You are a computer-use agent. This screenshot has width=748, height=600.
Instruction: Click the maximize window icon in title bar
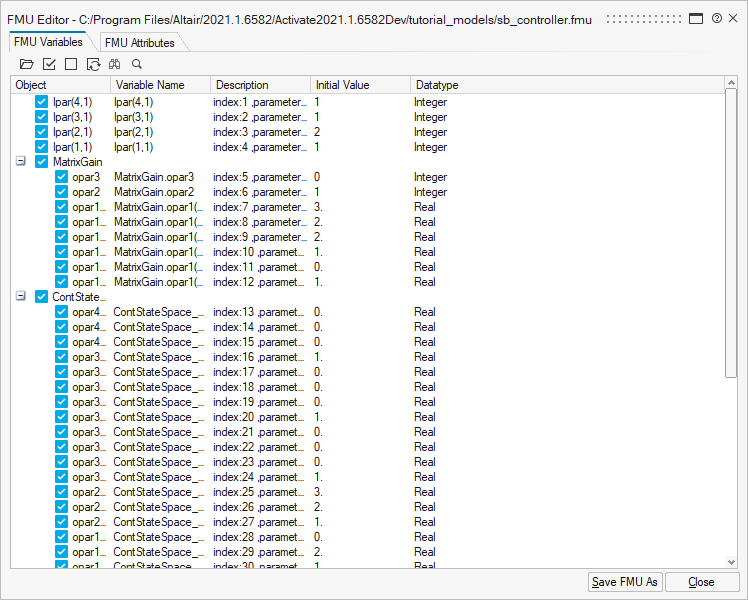(696, 19)
